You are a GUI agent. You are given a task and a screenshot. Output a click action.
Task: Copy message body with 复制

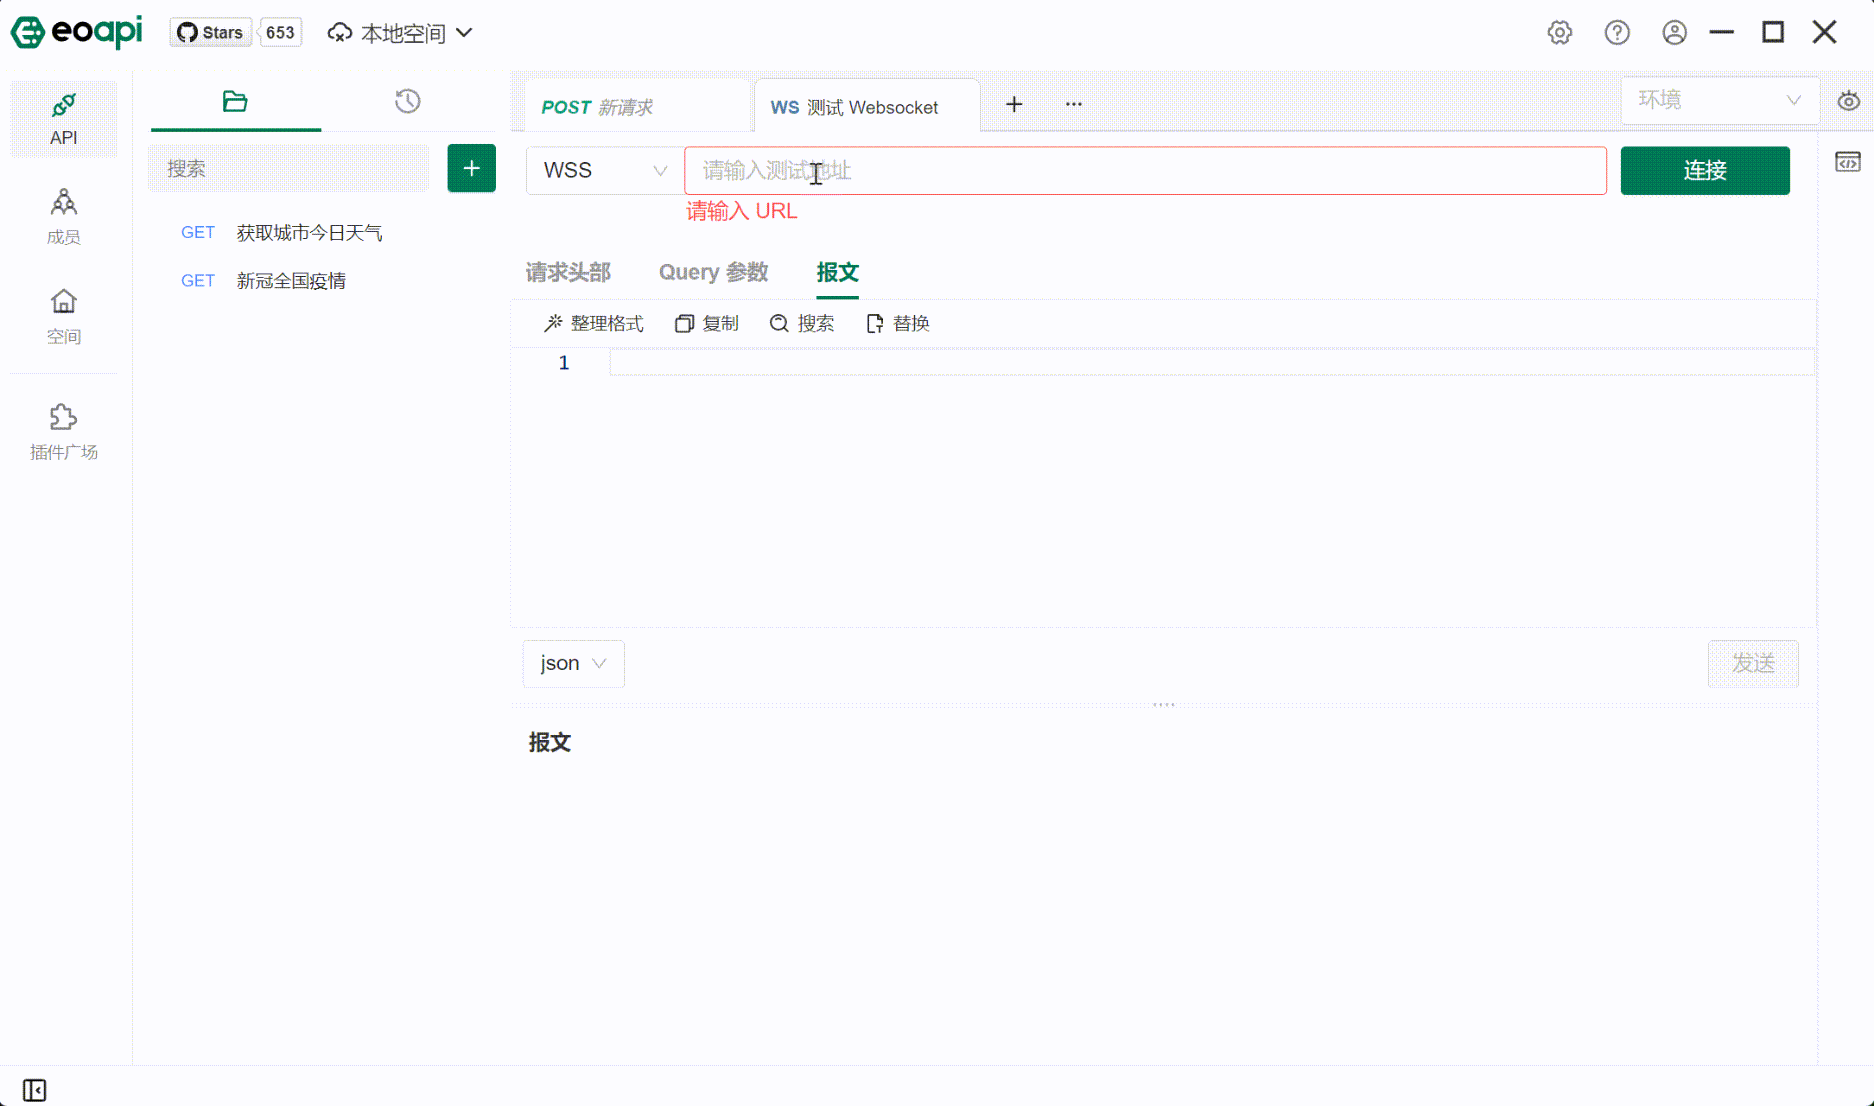(707, 323)
